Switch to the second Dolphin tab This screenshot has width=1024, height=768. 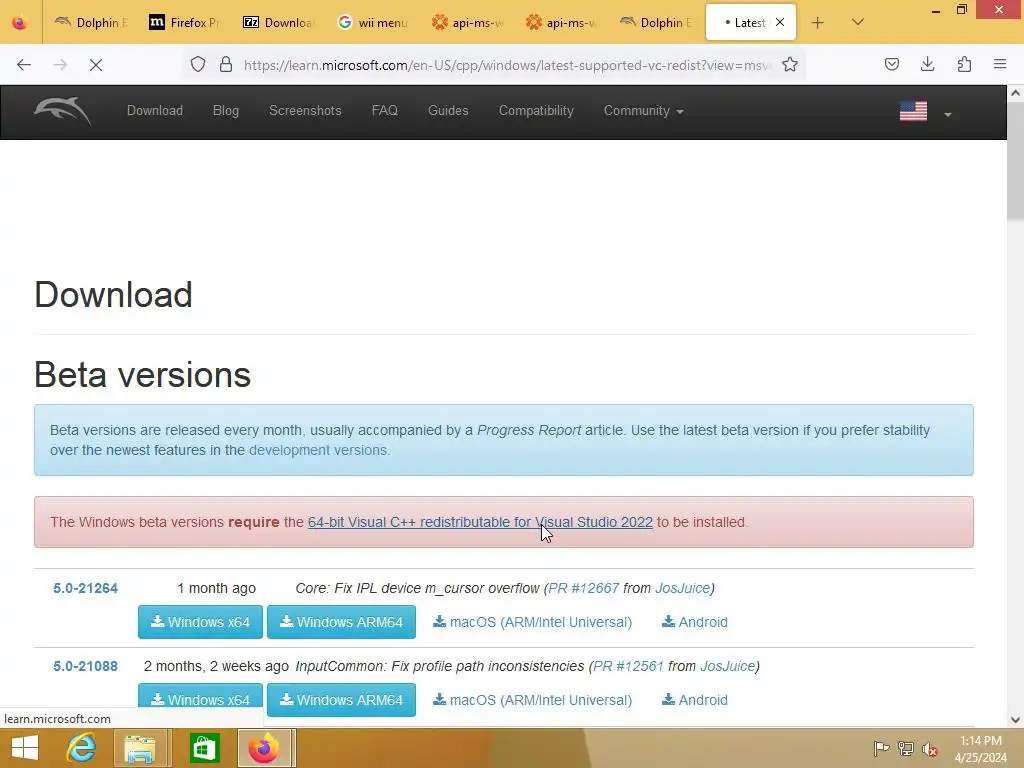click(x=655, y=23)
